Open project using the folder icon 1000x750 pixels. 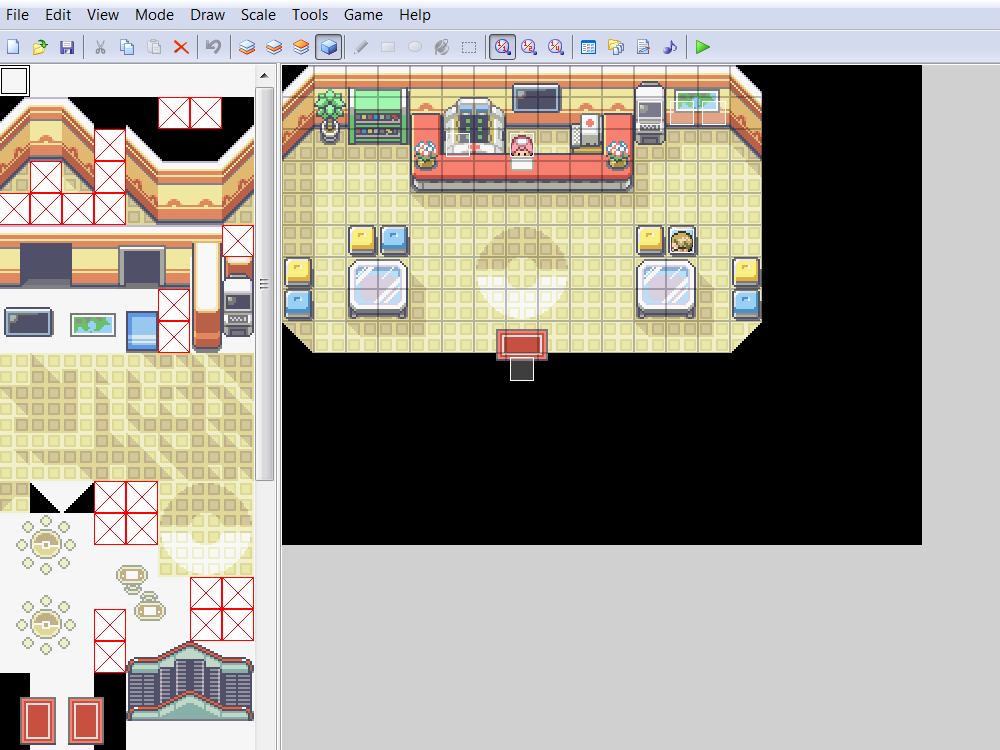coord(40,47)
